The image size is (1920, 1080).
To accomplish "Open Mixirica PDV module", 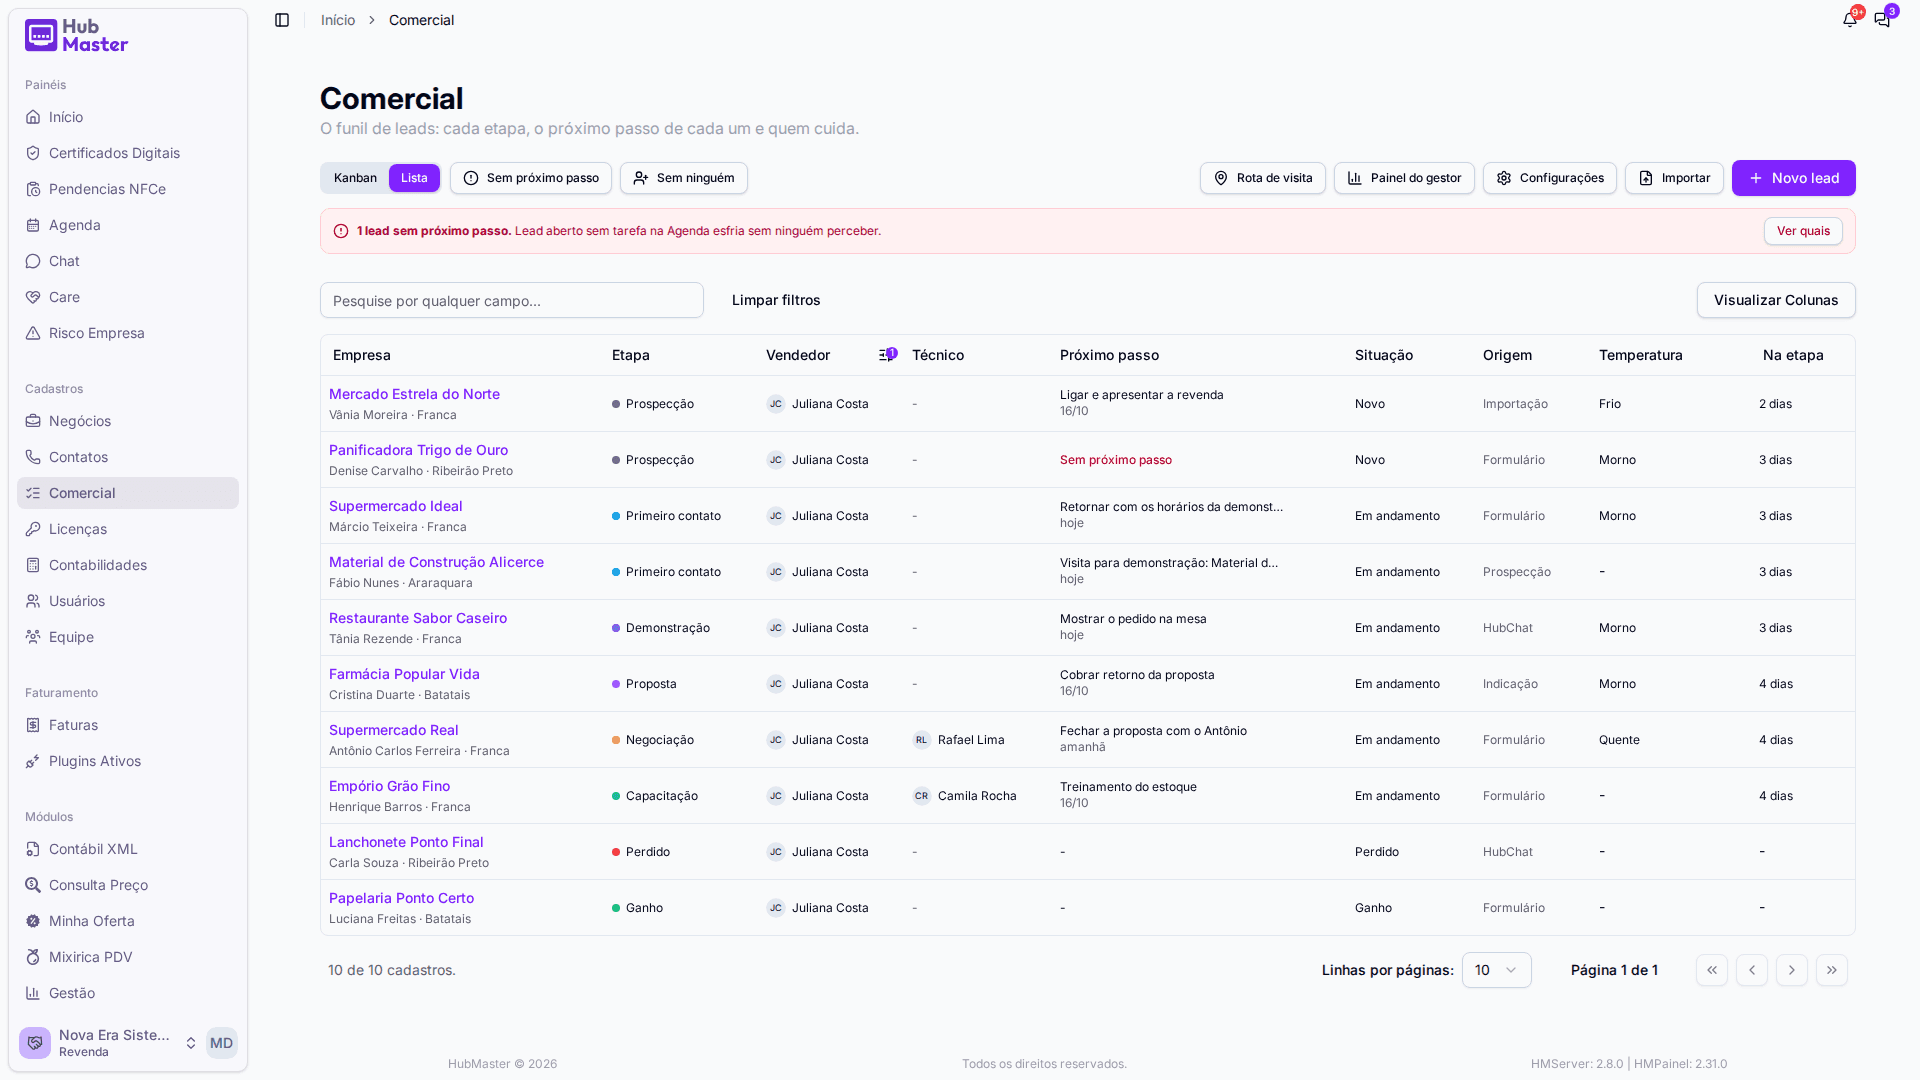I will click(128, 957).
